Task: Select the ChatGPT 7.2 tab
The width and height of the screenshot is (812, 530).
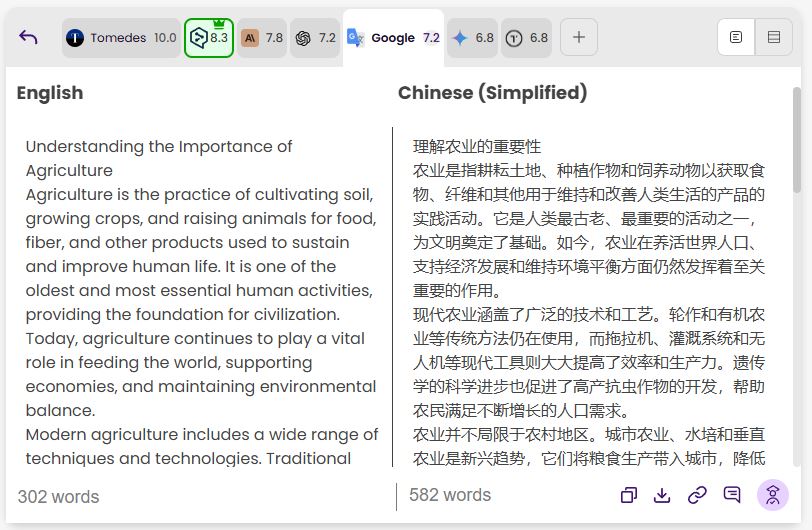Action: pos(315,38)
